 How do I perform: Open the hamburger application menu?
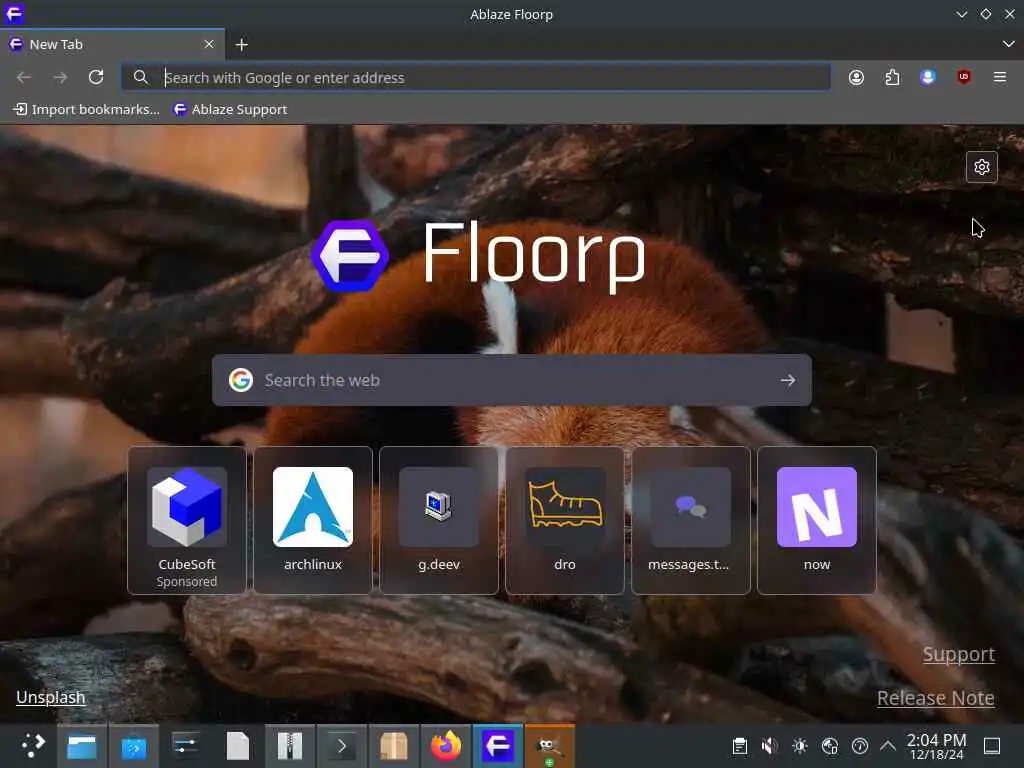(999, 77)
